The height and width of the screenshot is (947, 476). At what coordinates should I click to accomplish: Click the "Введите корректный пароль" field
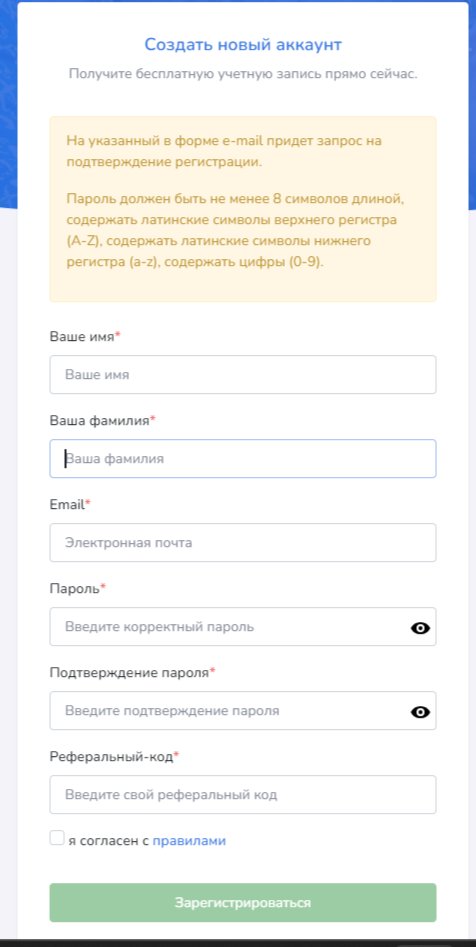tap(243, 626)
